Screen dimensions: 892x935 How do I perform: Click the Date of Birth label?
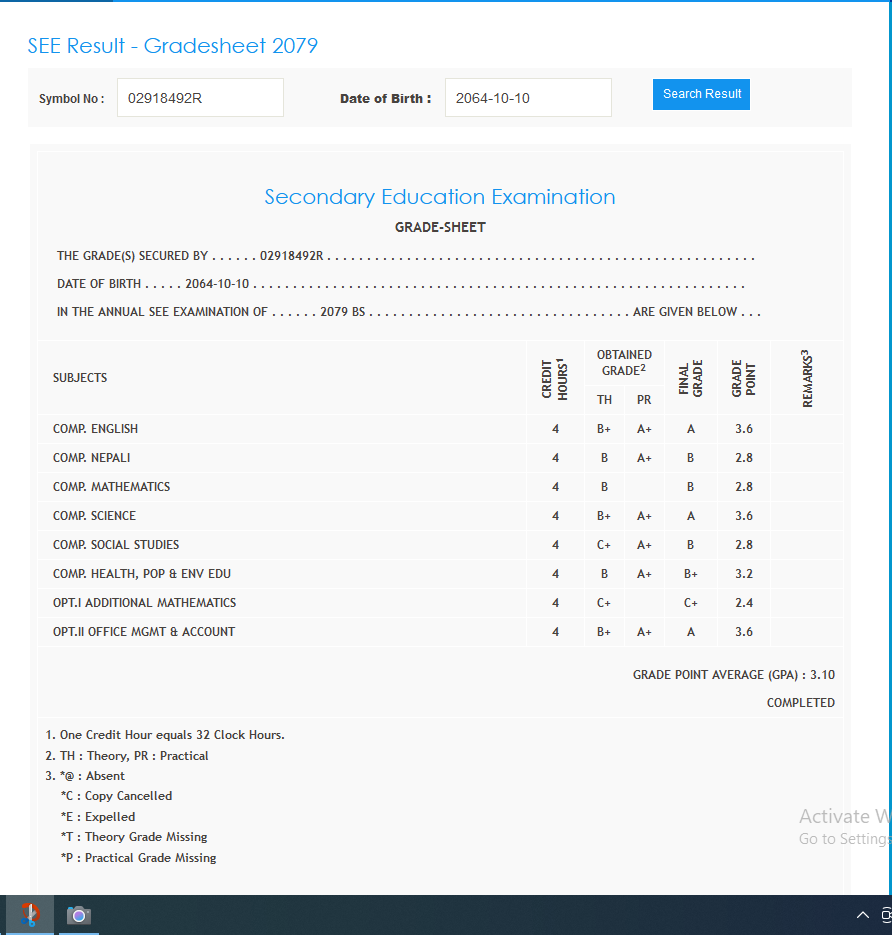point(385,99)
